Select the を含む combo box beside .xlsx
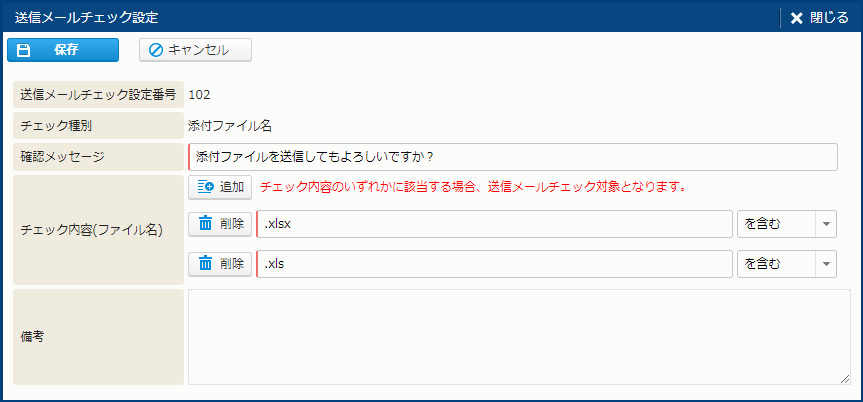 tap(776, 224)
